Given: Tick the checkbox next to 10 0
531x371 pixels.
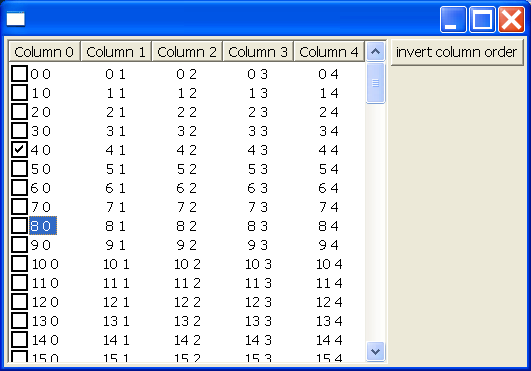Looking at the screenshot, I should click(x=19, y=263).
